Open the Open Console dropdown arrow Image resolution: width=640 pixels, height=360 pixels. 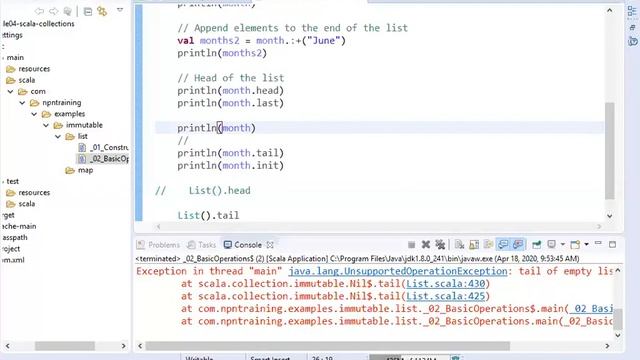tap(587, 244)
